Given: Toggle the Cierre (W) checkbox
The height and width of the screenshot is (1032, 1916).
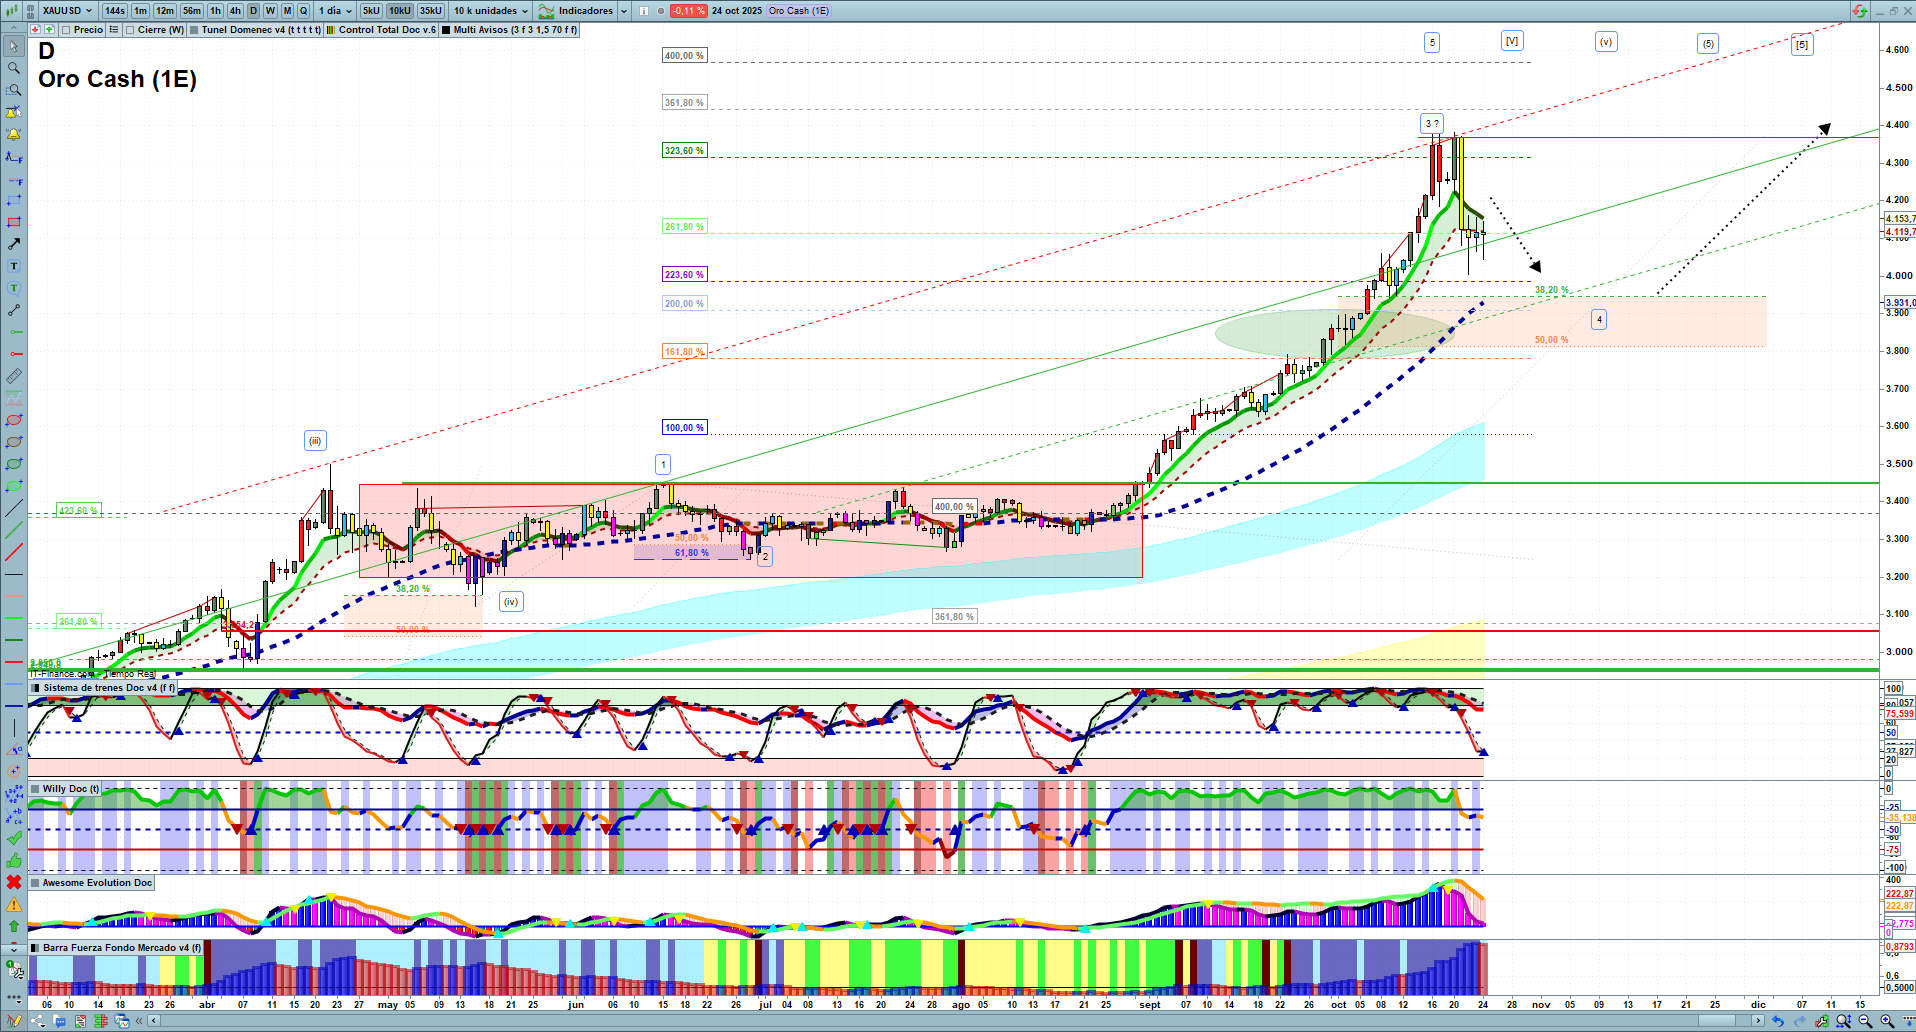Looking at the screenshot, I should 130,30.
